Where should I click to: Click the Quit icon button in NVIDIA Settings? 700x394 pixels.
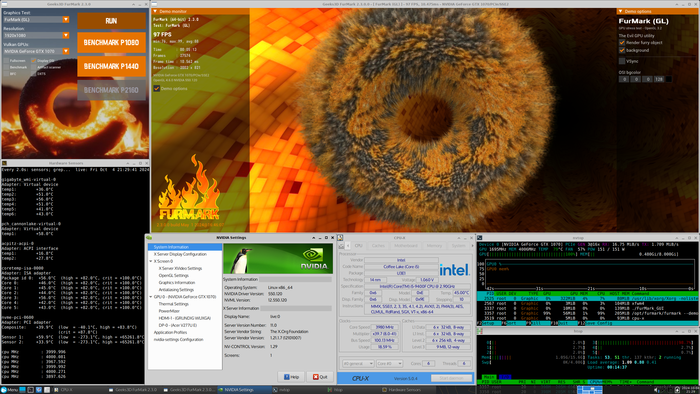tap(320, 377)
